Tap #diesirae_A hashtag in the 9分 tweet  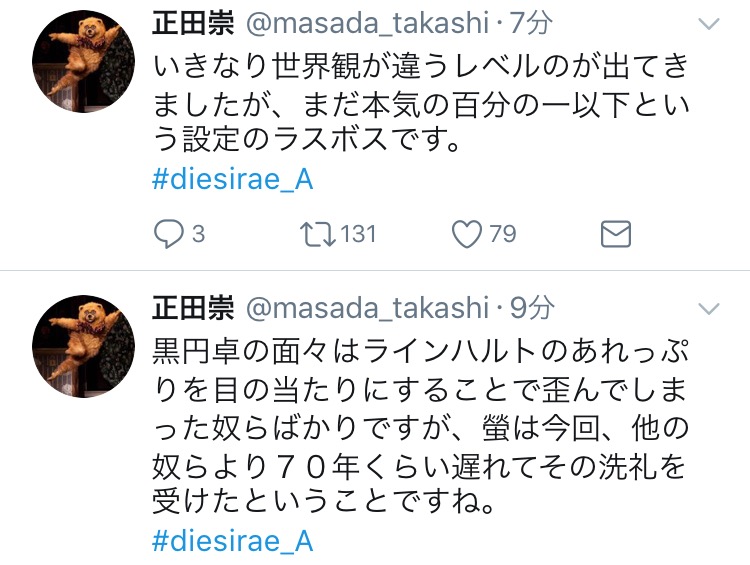[233, 541]
